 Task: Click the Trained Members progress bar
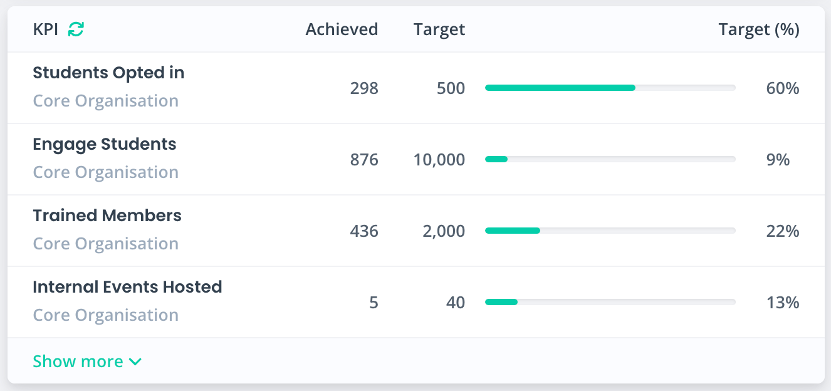pos(610,231)
